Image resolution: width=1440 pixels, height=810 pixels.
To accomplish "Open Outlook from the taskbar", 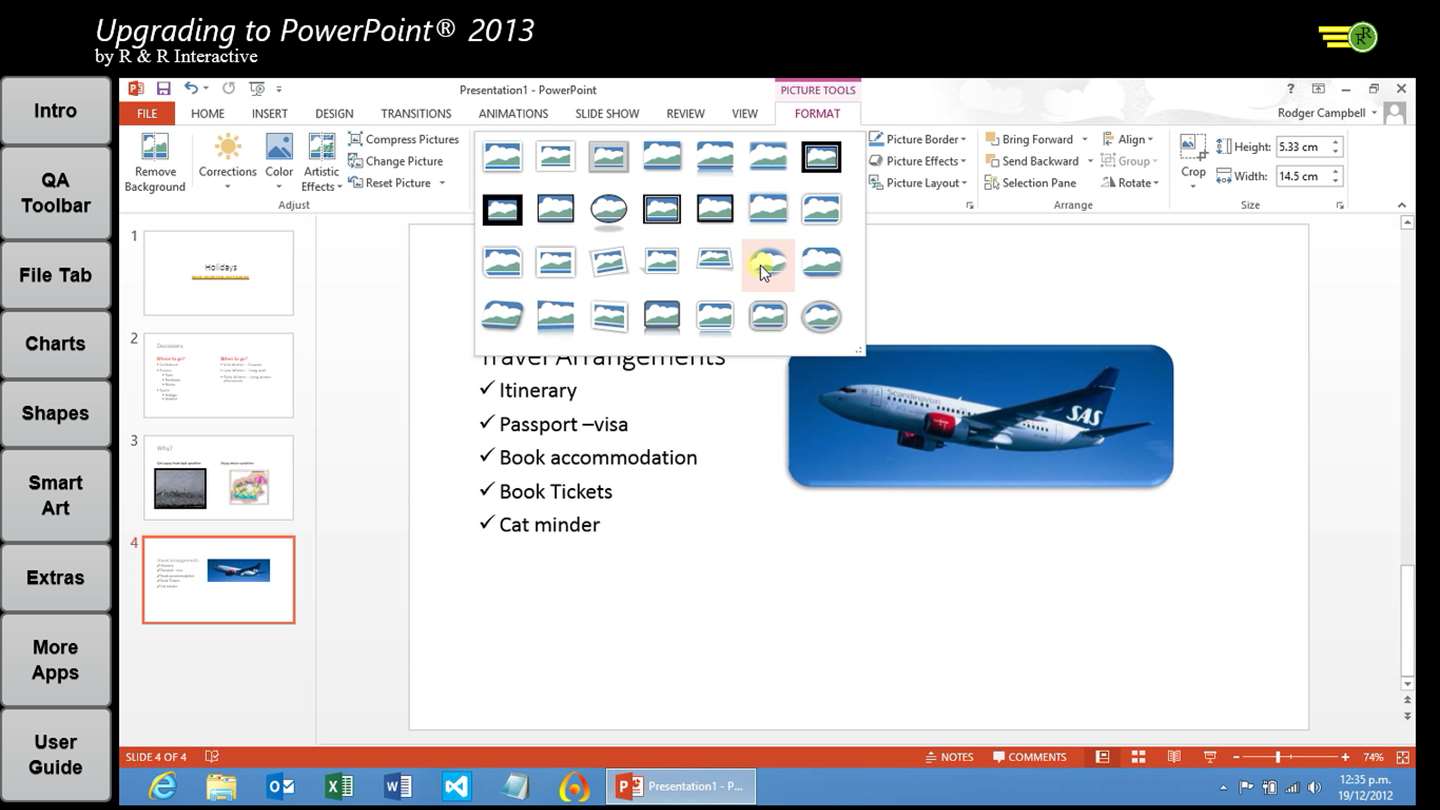I will [281, 787].
